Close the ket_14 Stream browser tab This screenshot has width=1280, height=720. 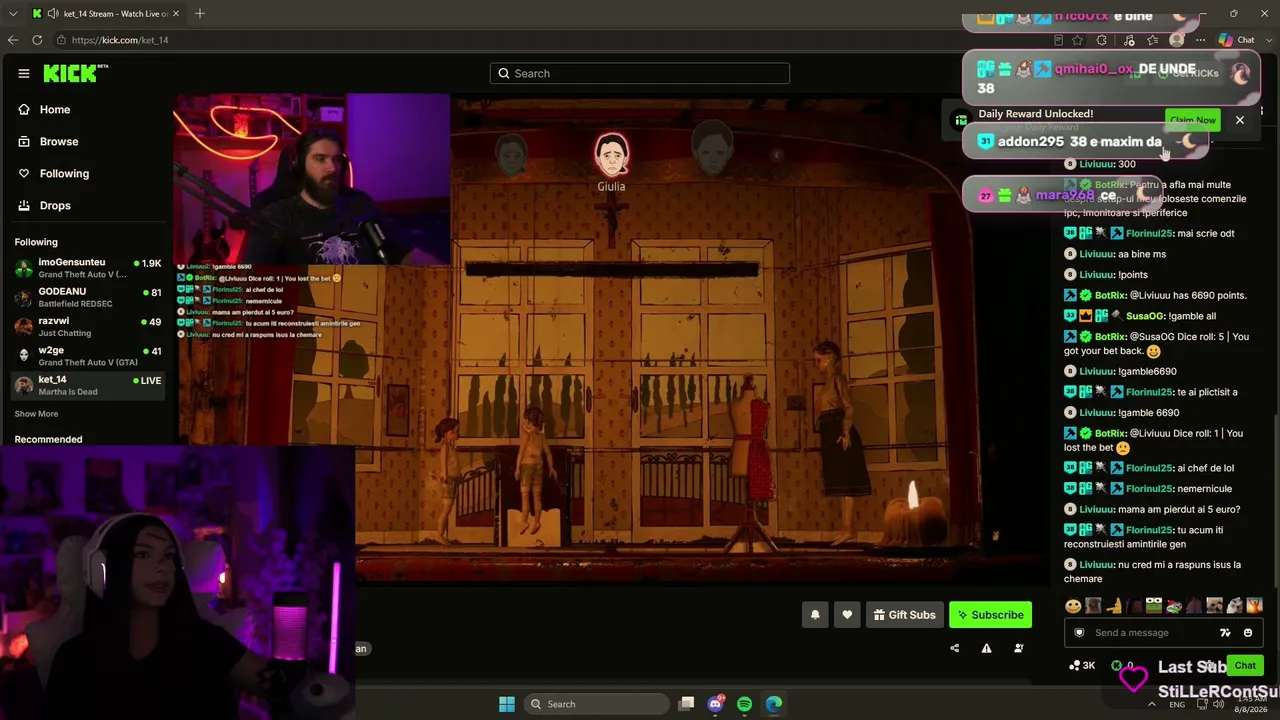pyautogui.click(x=176, y=13)
